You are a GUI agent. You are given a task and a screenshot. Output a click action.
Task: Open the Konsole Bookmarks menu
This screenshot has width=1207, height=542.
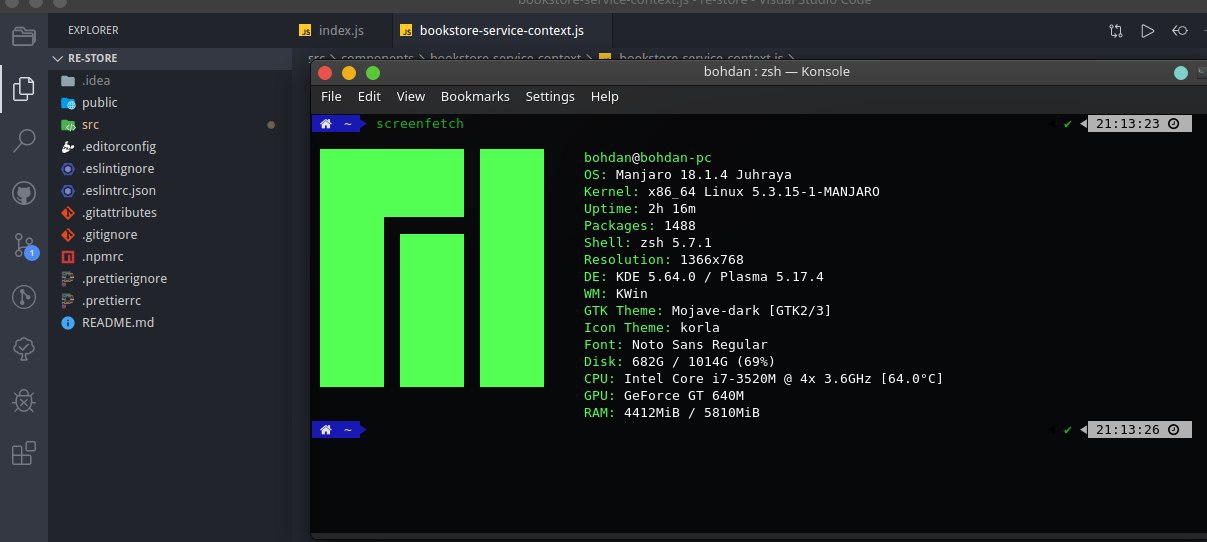475,97
